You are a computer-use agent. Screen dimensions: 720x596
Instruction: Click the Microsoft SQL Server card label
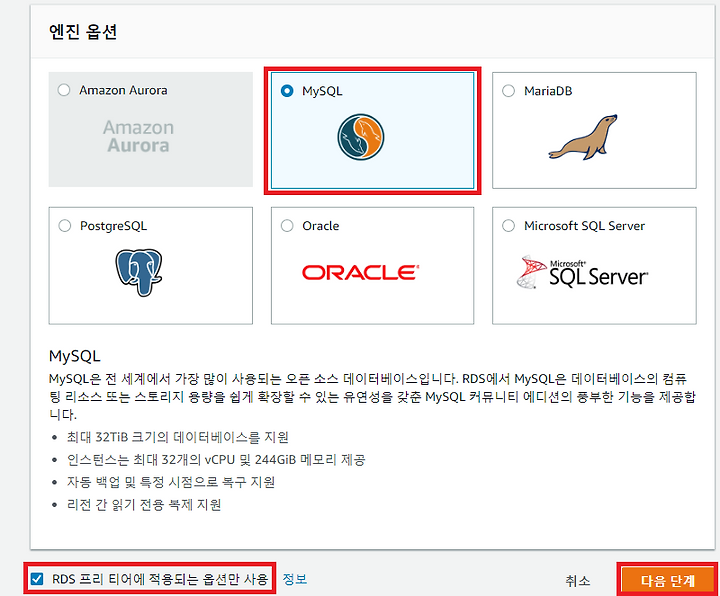(x=585, y=226)
